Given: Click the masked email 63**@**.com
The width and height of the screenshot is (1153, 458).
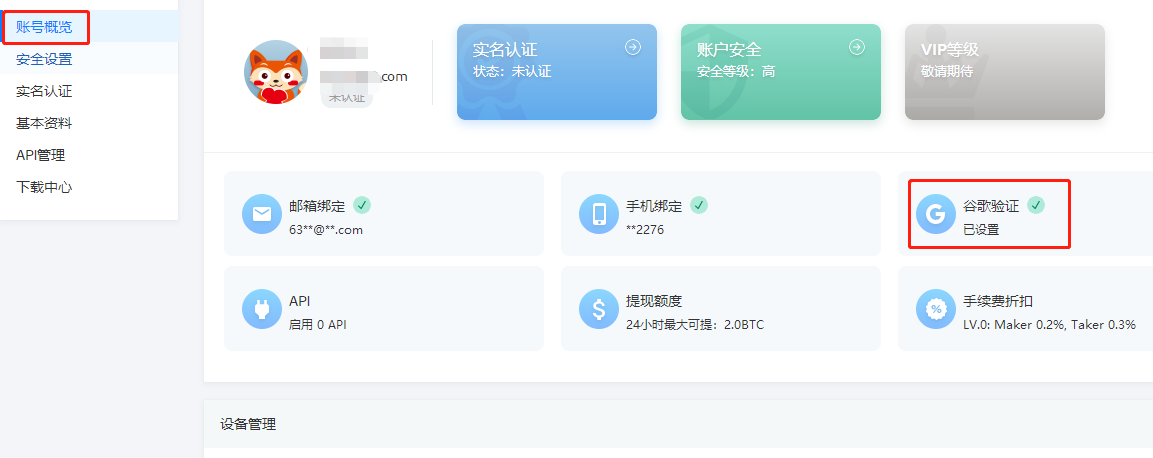Looking at the screenshot, I should [x=326, y=229].
